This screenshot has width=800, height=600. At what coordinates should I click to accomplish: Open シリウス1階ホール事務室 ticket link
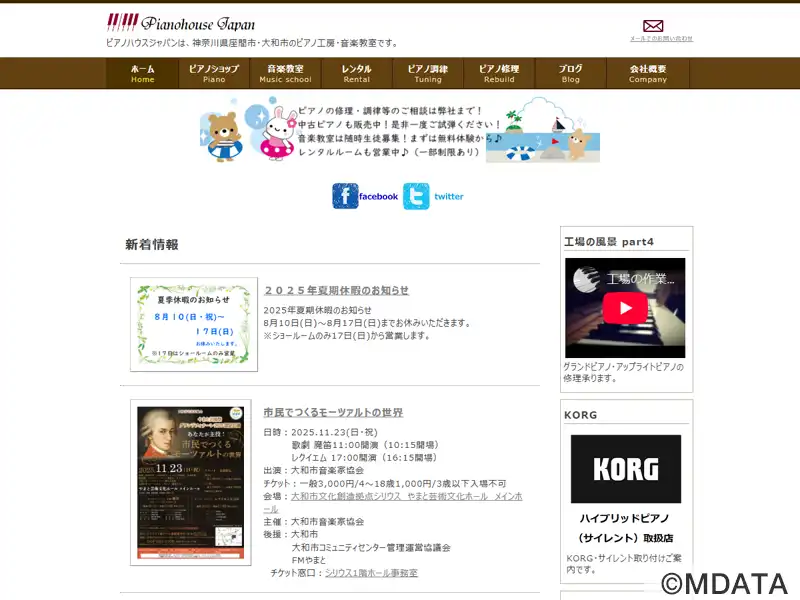coord(371,573)
